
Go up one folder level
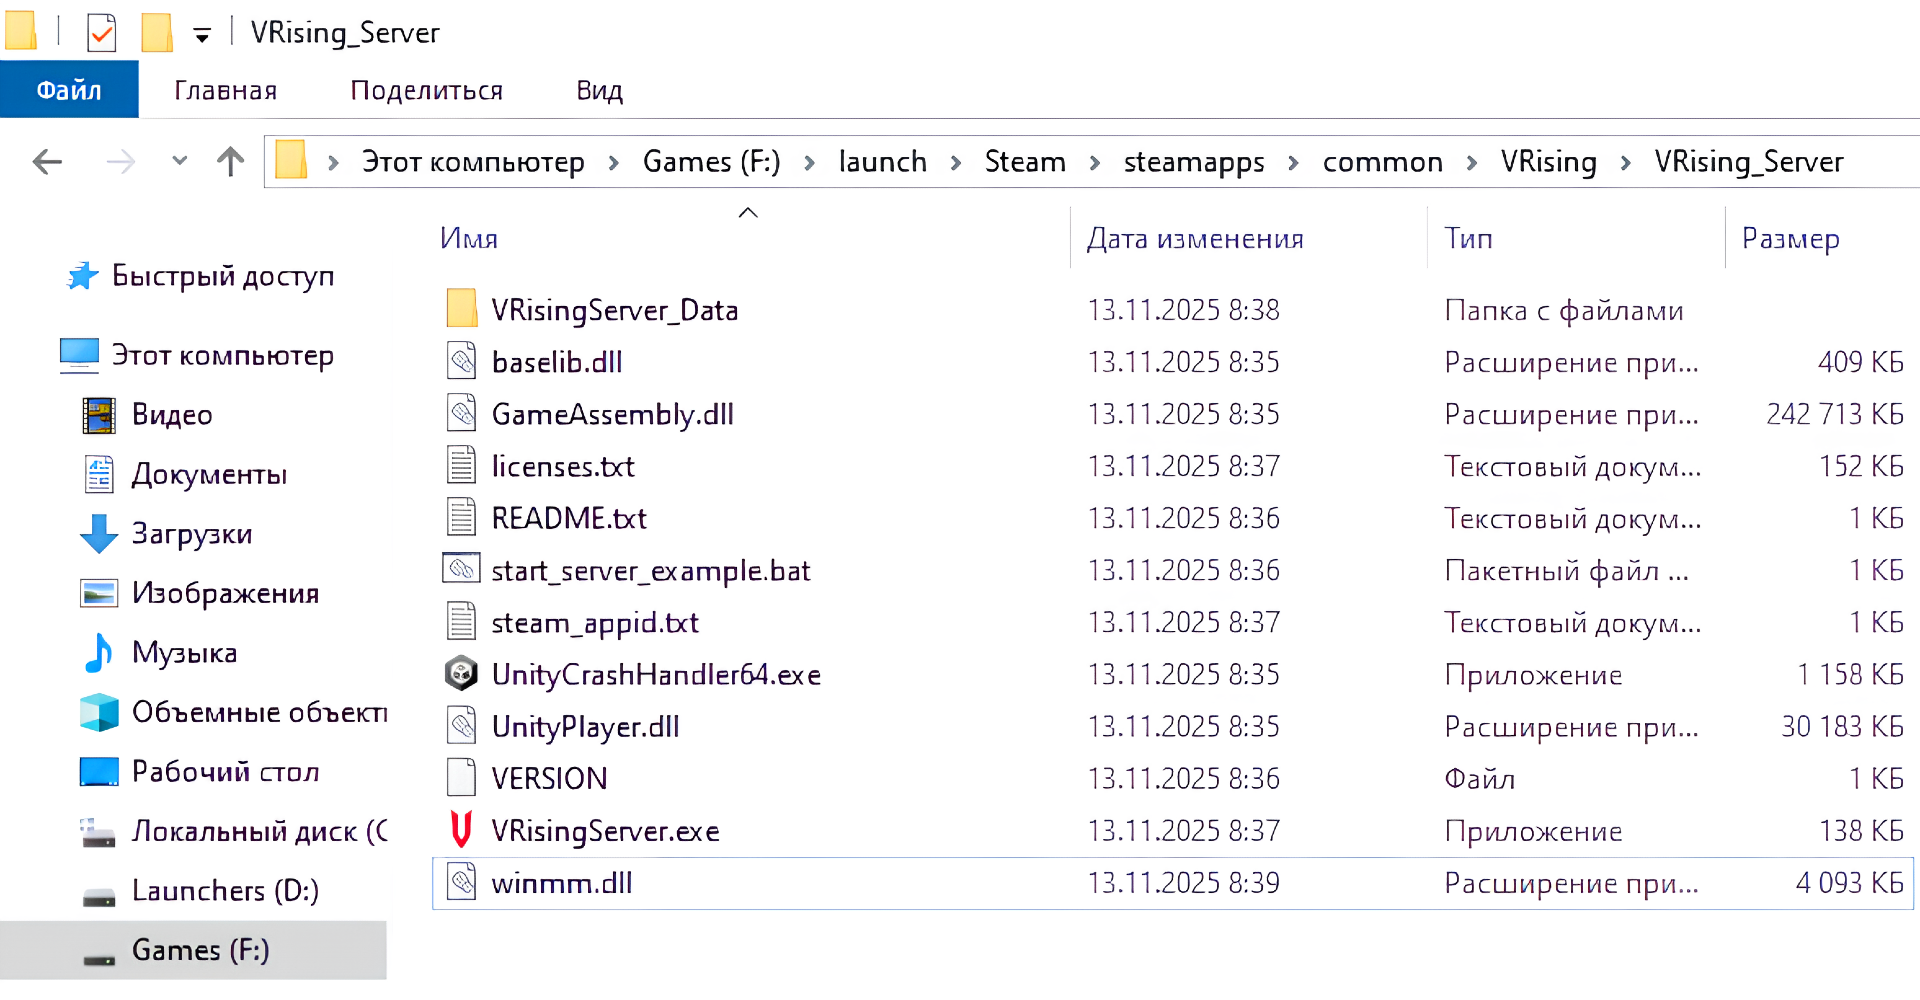(230, 161)
